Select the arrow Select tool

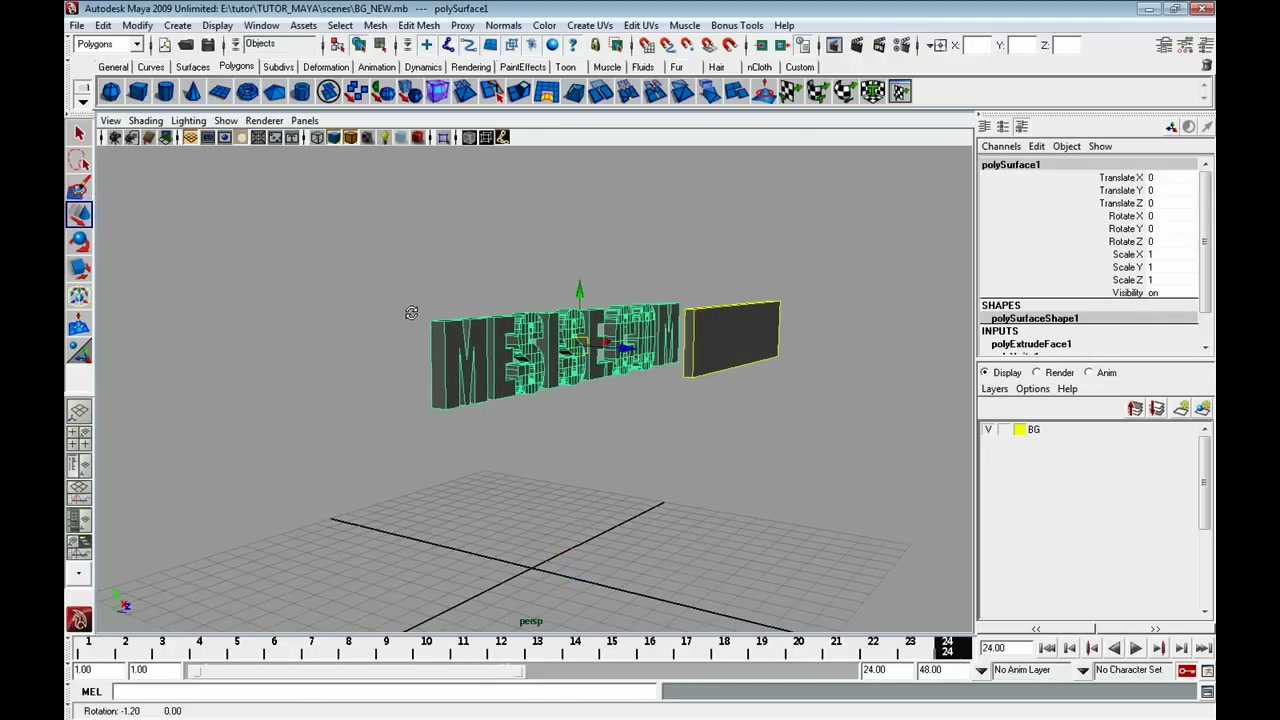coord(79,133)
